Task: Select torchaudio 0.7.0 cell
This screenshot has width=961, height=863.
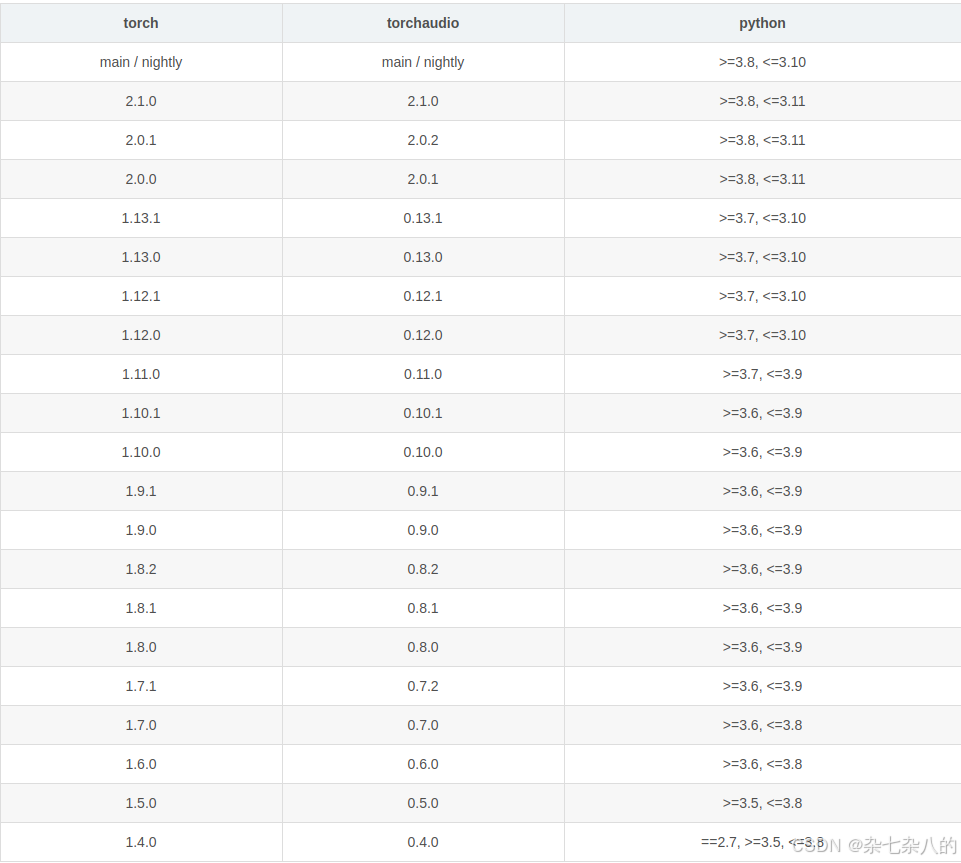Action: tap(423, 726)
